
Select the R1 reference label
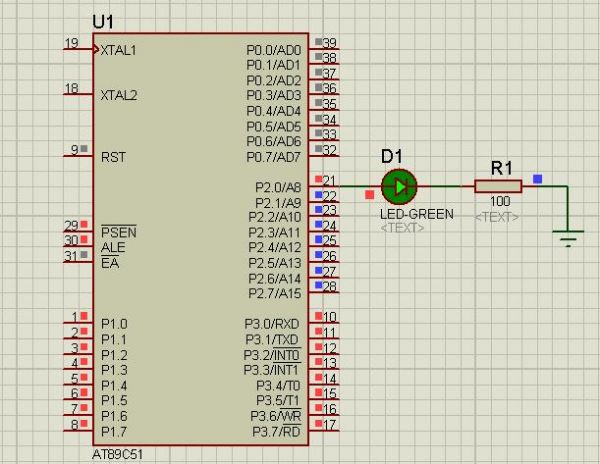501,165
